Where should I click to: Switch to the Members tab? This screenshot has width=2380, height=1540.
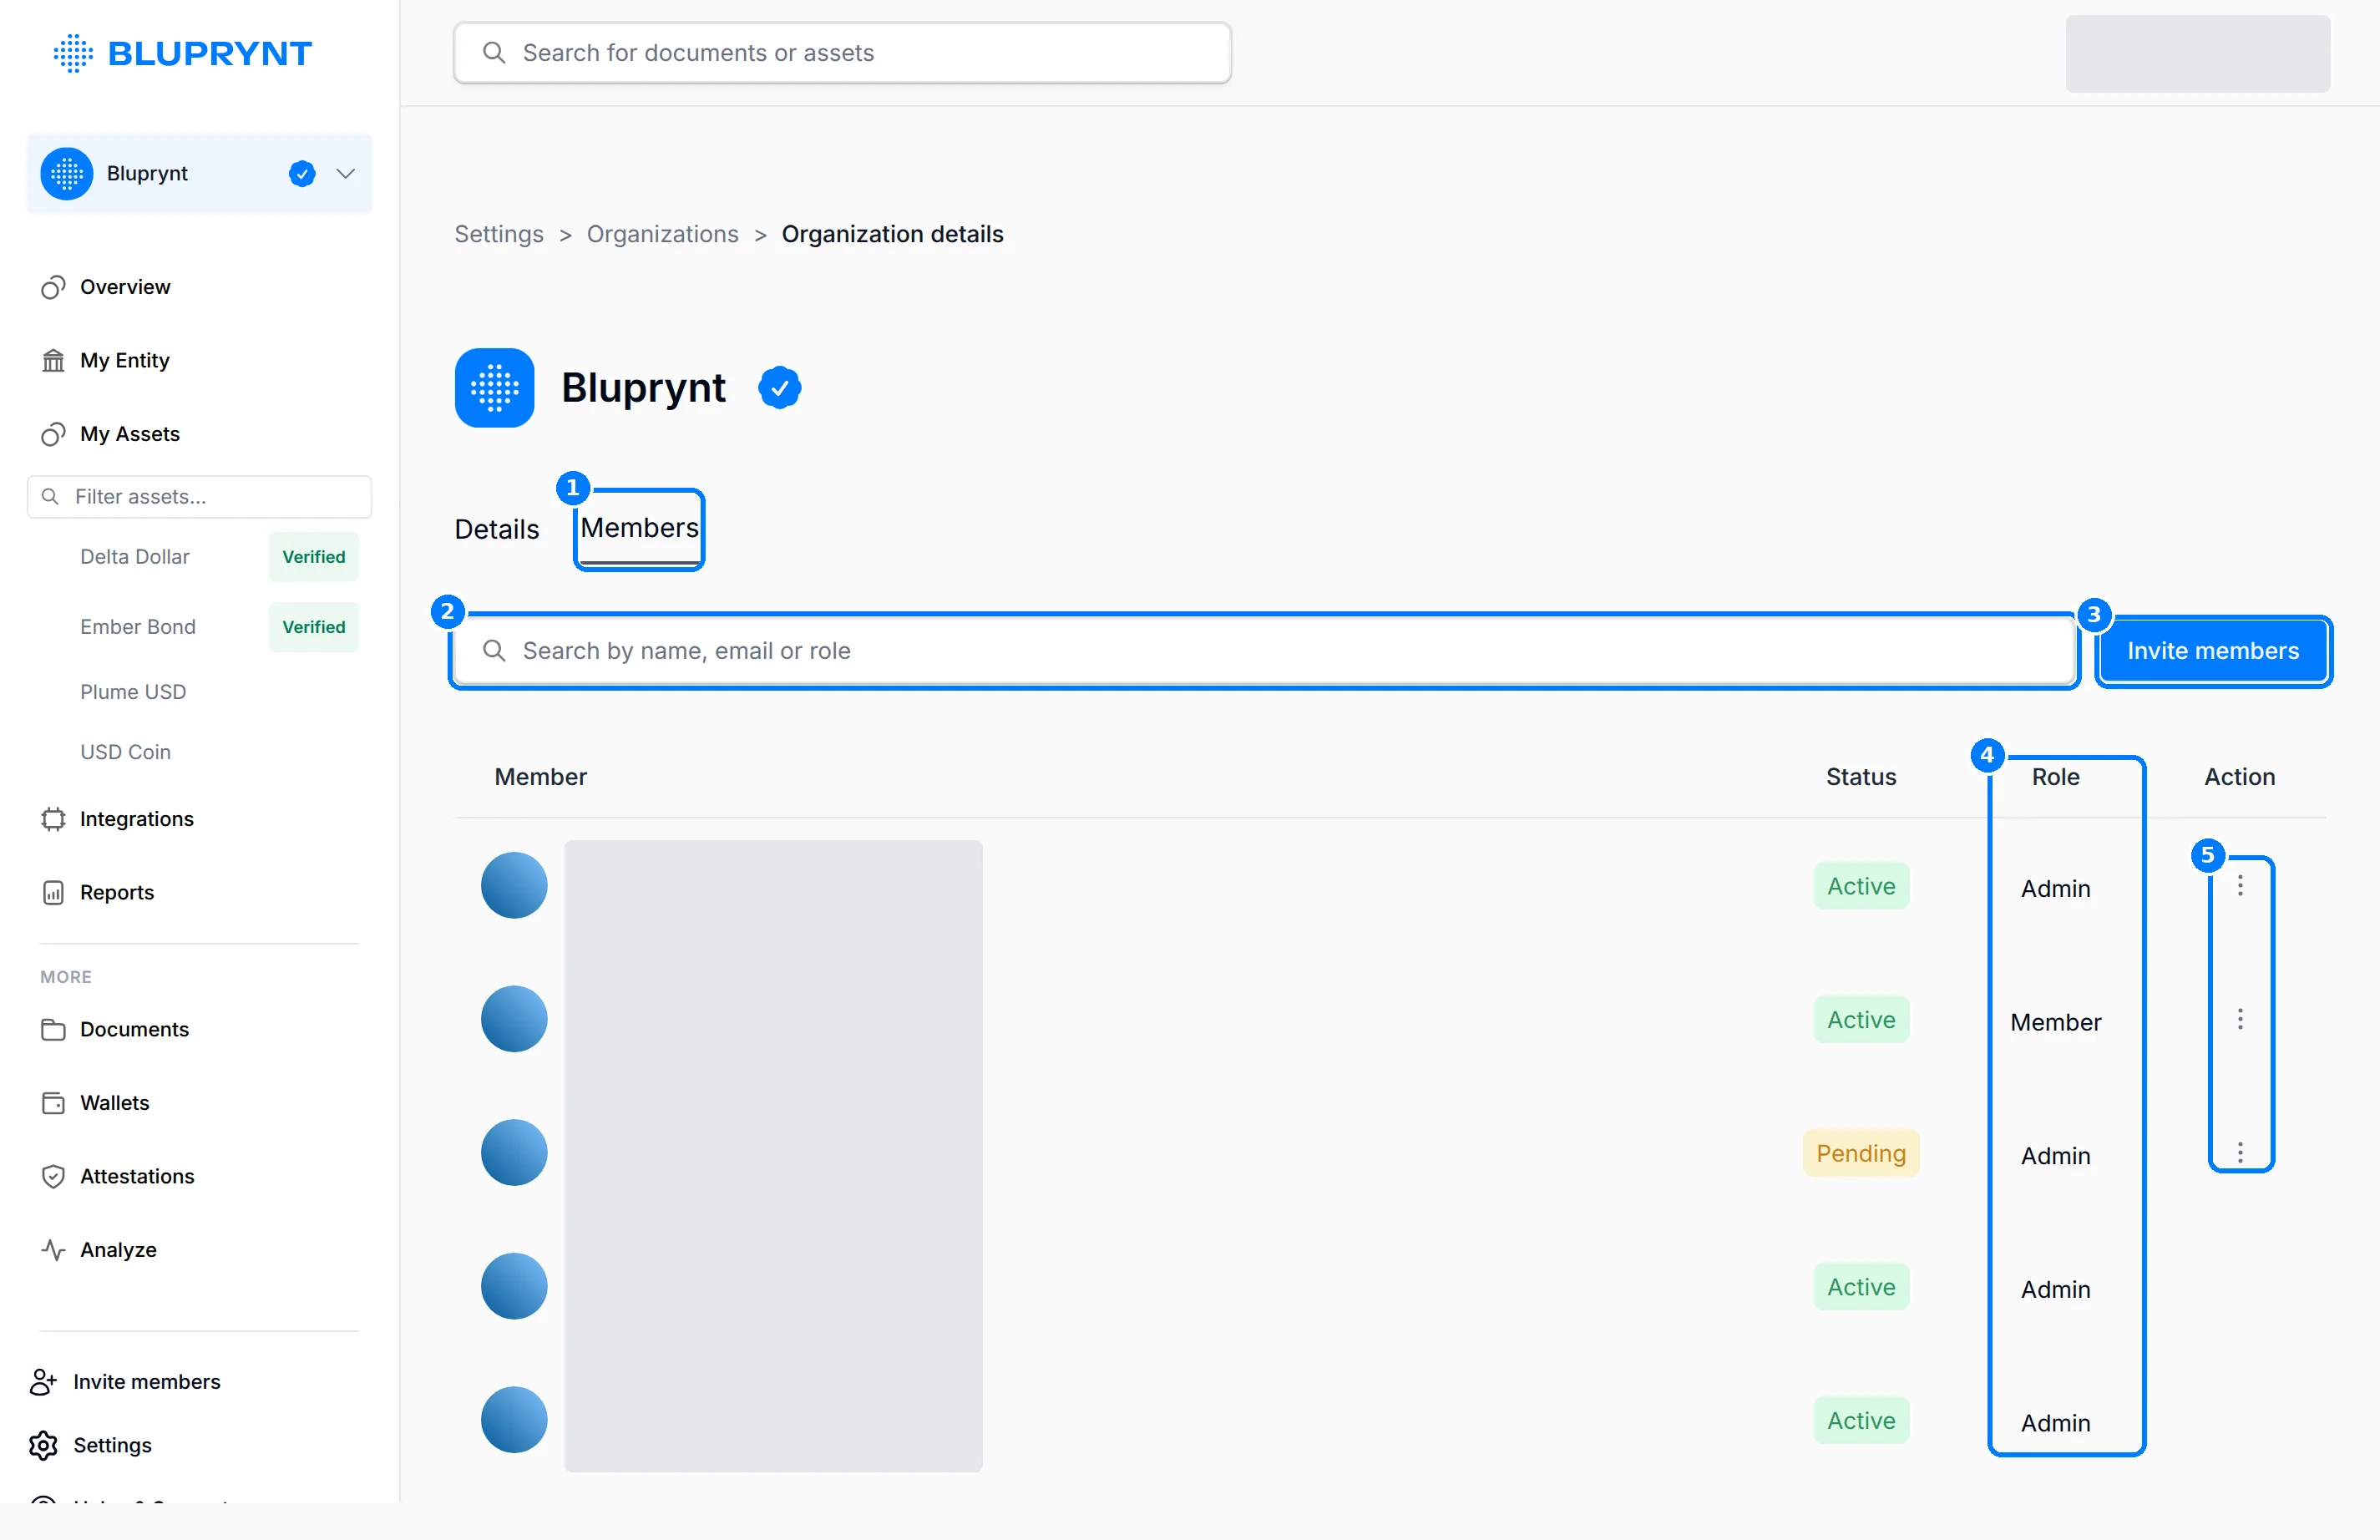639,528
